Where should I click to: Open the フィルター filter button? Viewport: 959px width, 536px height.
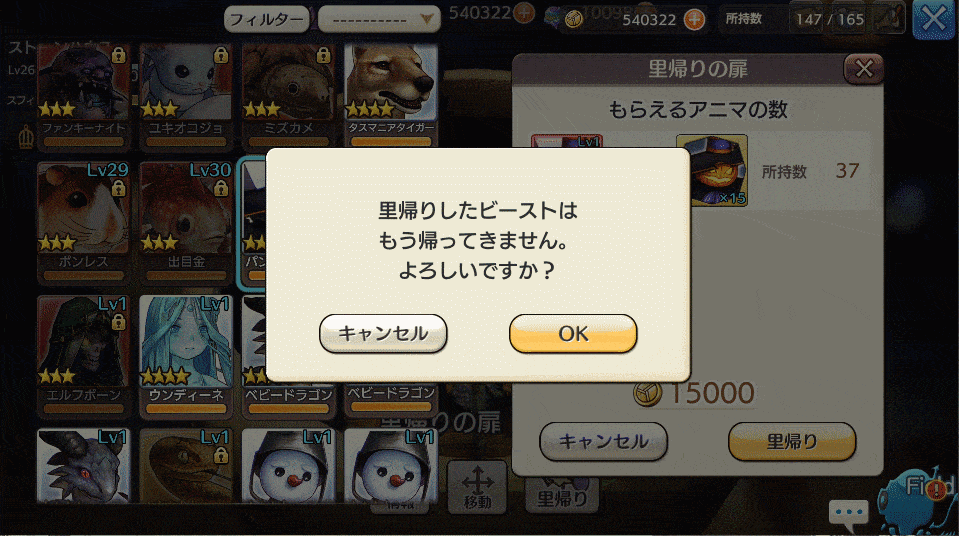coord(266,19)
